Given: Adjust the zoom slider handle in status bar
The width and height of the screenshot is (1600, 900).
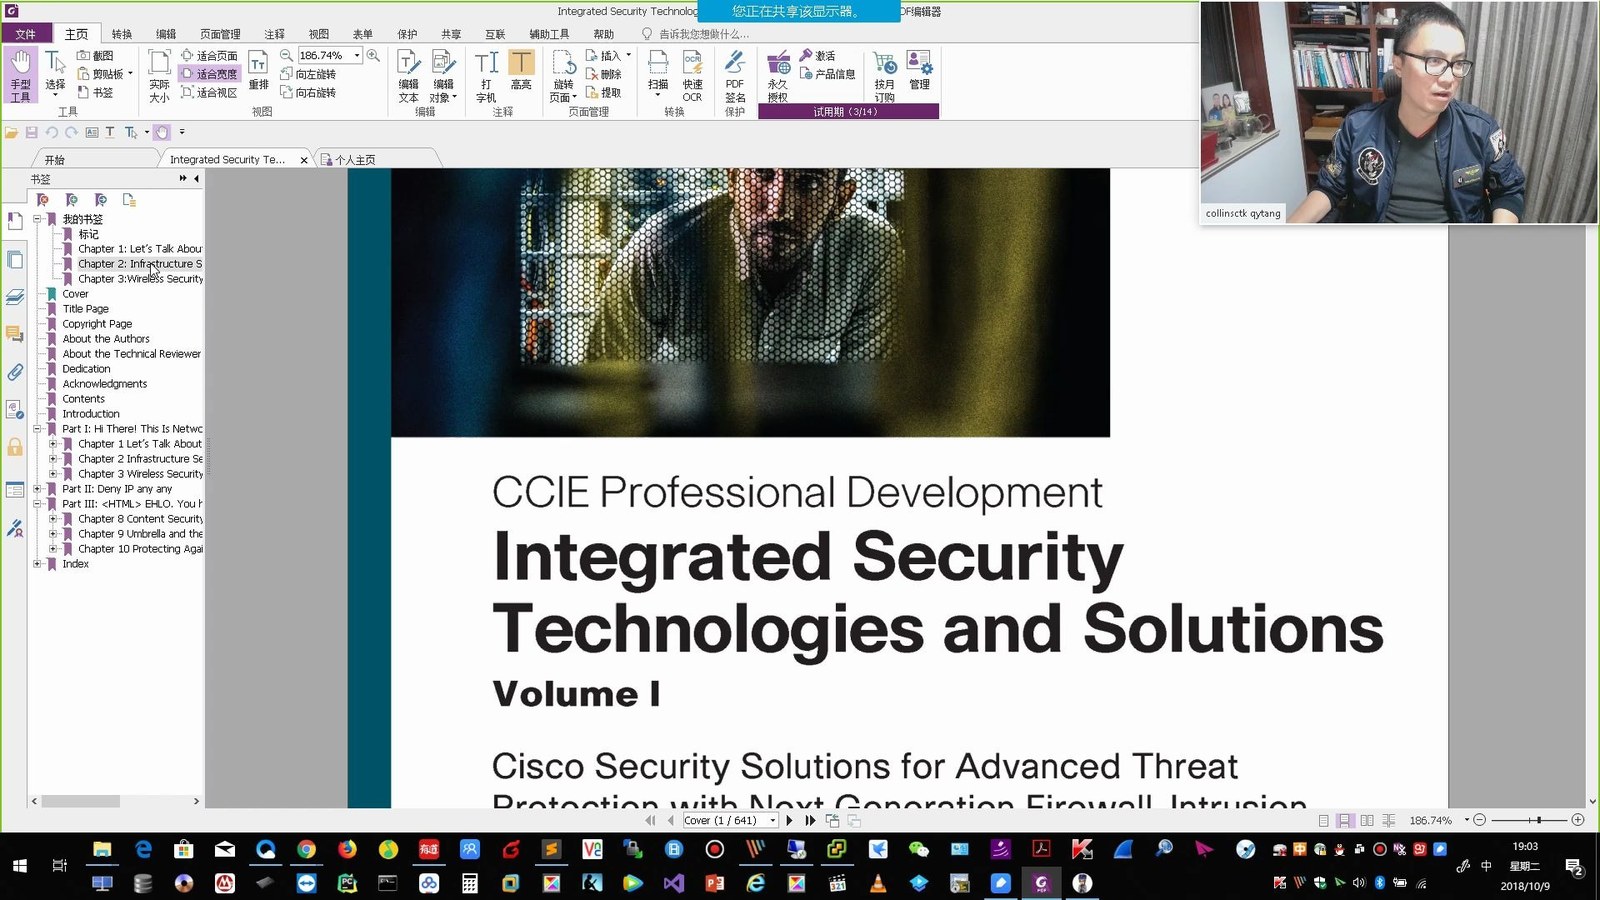Looking at the screenshot, I should 1539,820.
